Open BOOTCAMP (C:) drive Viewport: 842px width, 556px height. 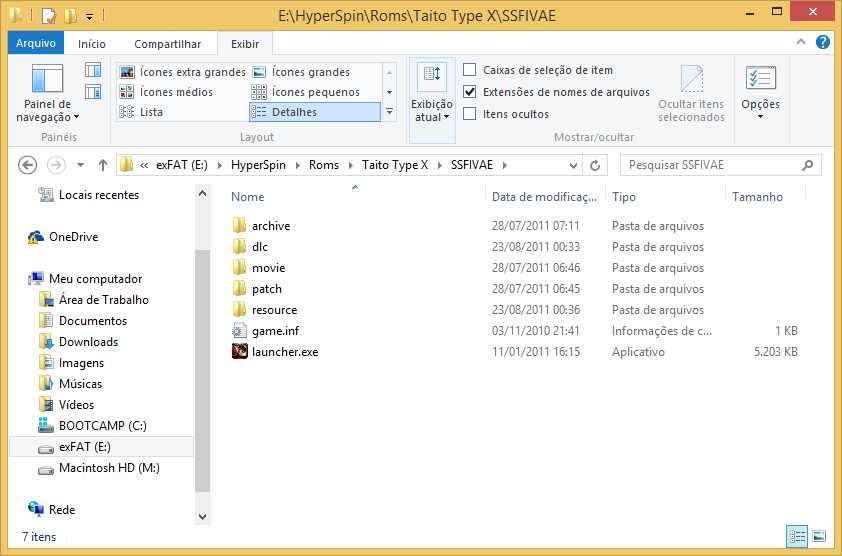93,425
